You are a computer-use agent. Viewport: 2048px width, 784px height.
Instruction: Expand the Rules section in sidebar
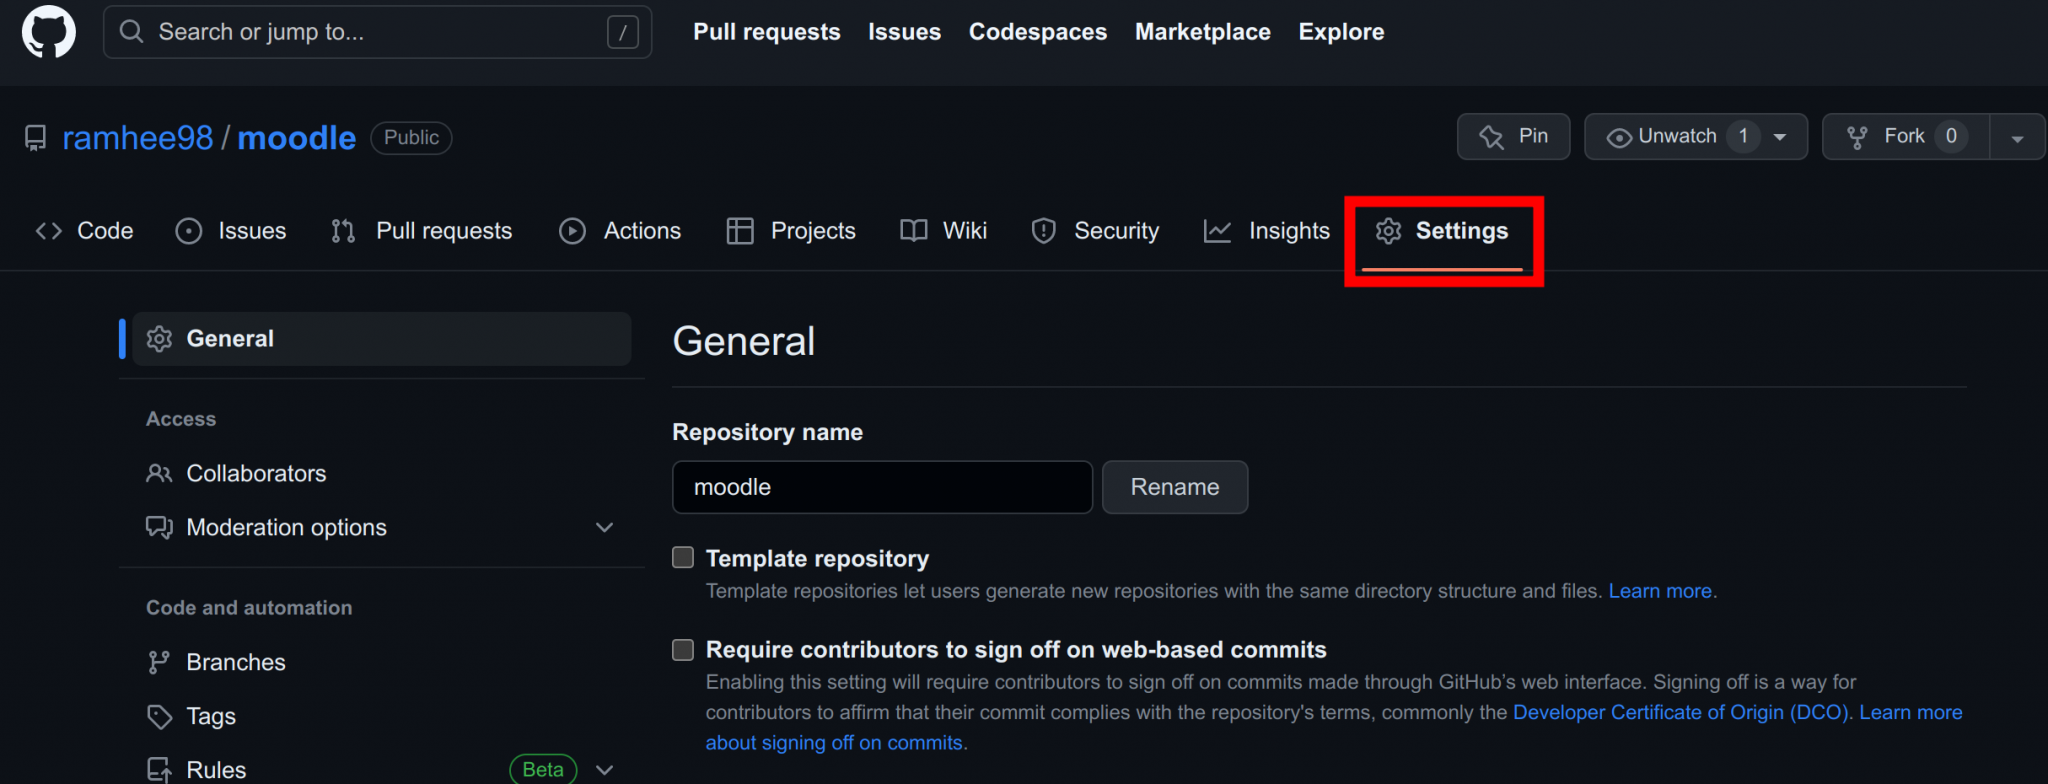coord(604,769)
